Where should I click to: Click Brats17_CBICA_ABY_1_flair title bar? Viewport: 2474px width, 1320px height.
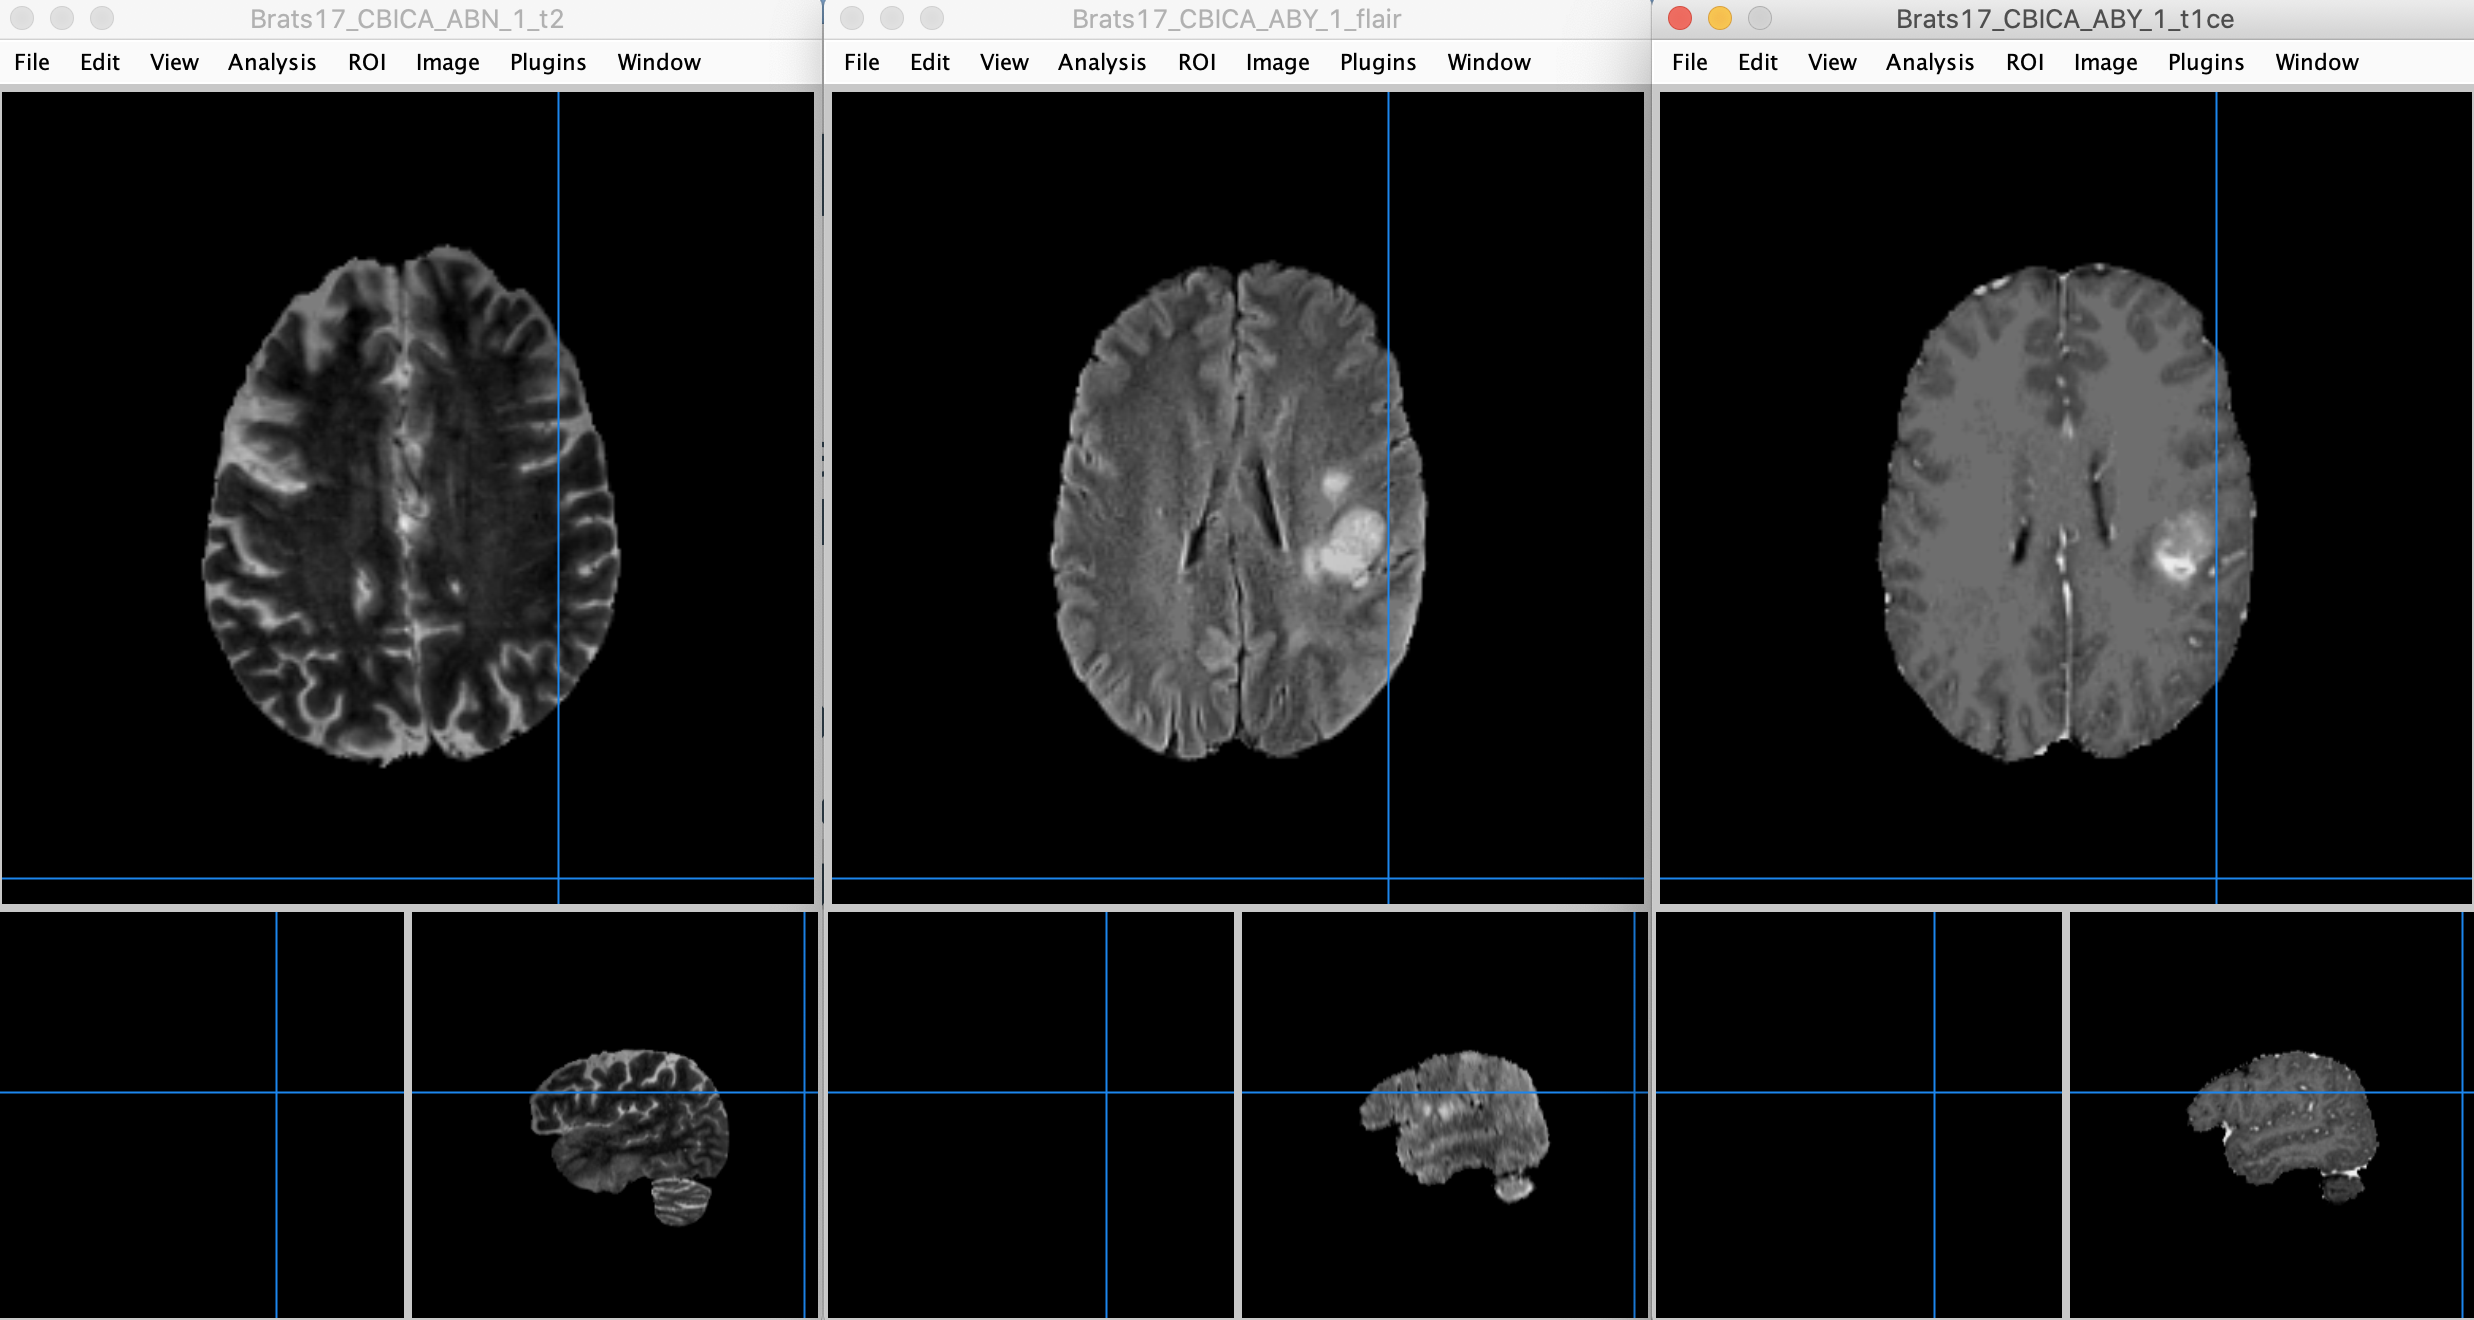(x=1236, y=18)
